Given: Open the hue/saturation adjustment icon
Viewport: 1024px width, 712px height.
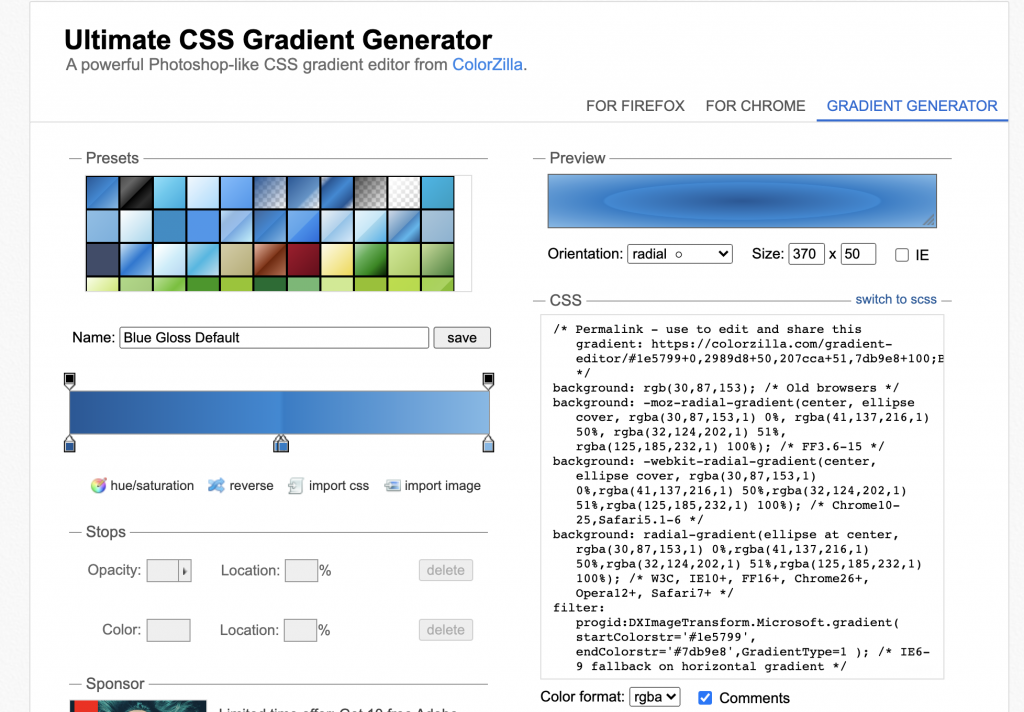Looking at the screenshot, I should click(x=98, y=485).
